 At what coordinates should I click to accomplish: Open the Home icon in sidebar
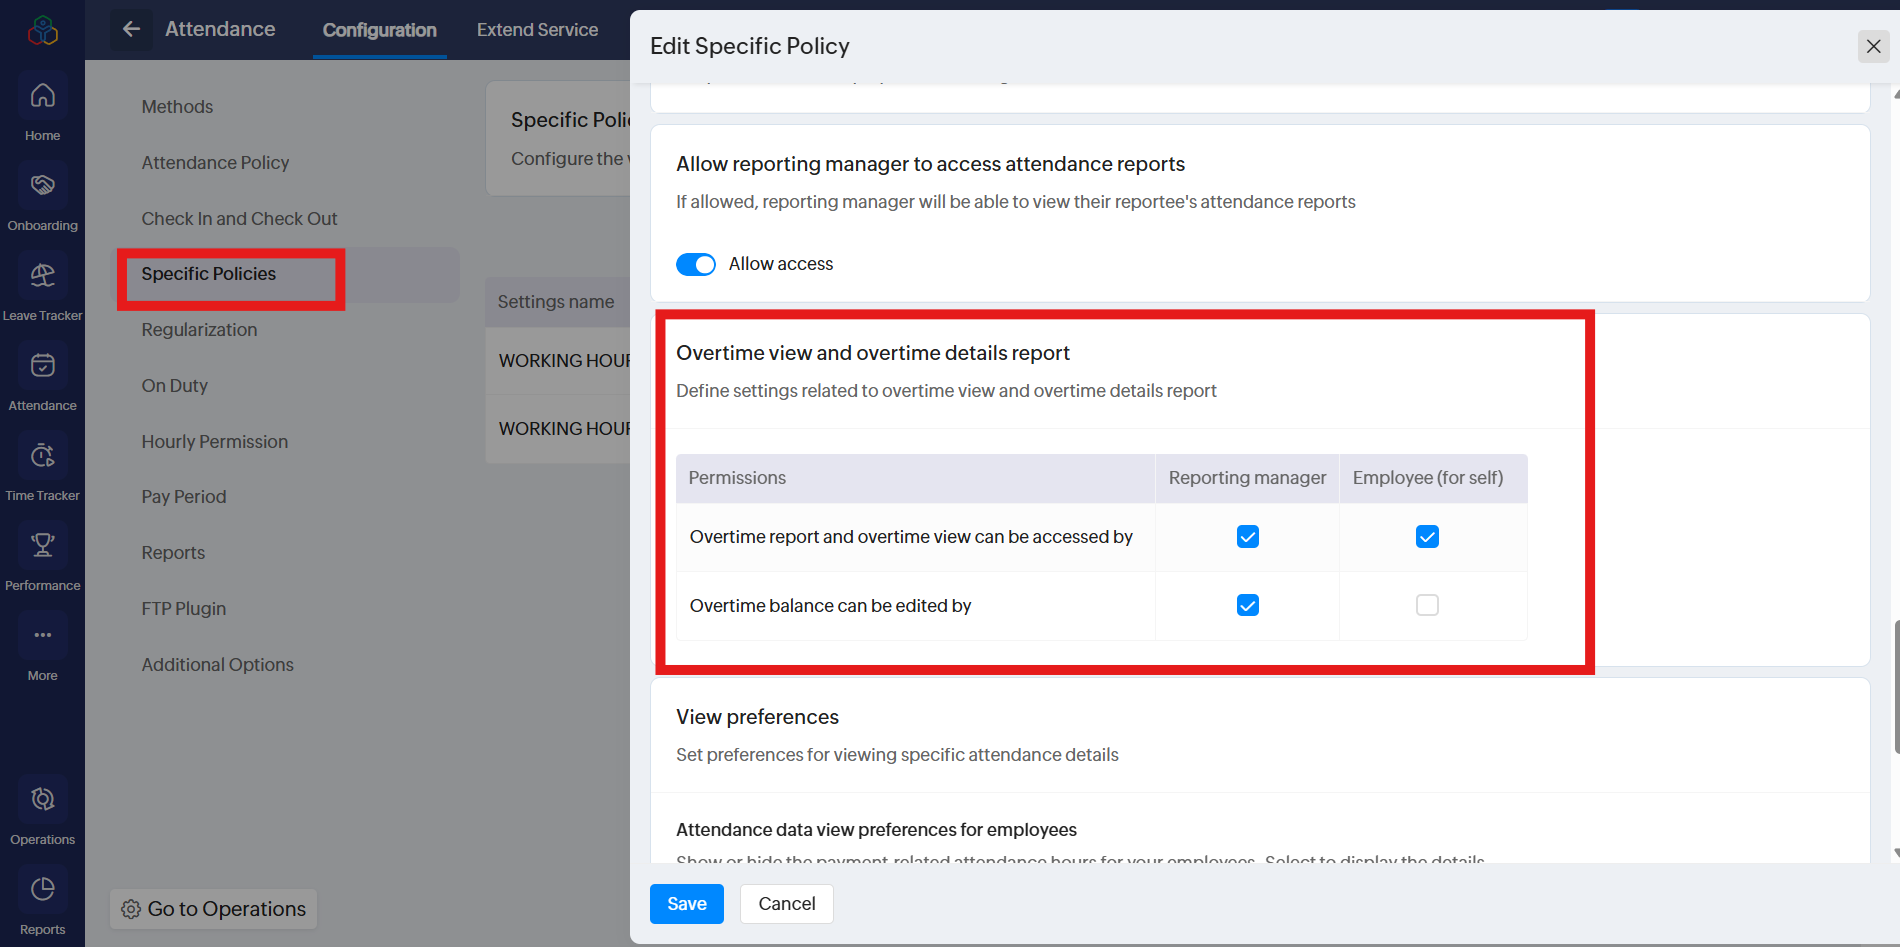pos(42,96)
